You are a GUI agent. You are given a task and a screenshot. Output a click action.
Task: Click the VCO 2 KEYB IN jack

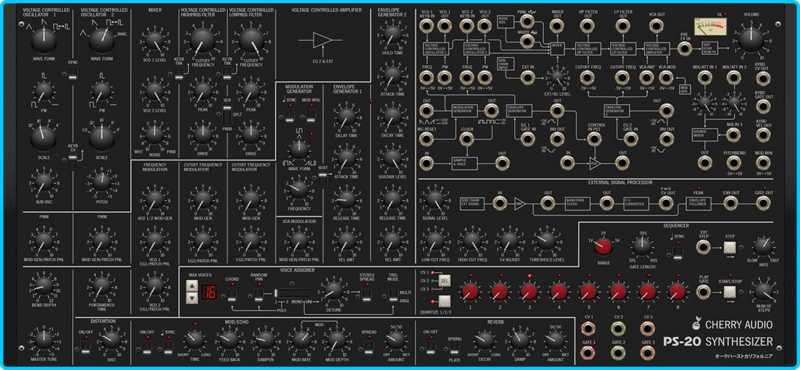tap(467, 26)
